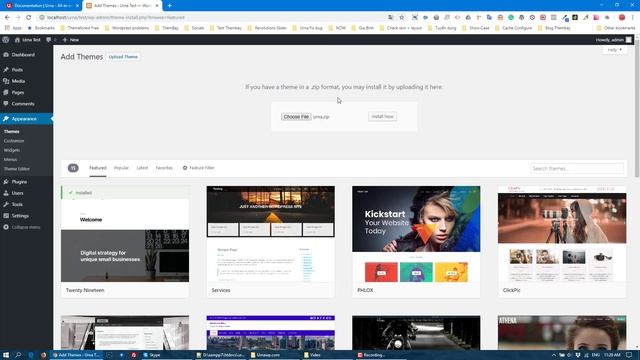Open the Other bookmarks folder
The height and width of the screenshot is (360, 640).
[616, 28]
